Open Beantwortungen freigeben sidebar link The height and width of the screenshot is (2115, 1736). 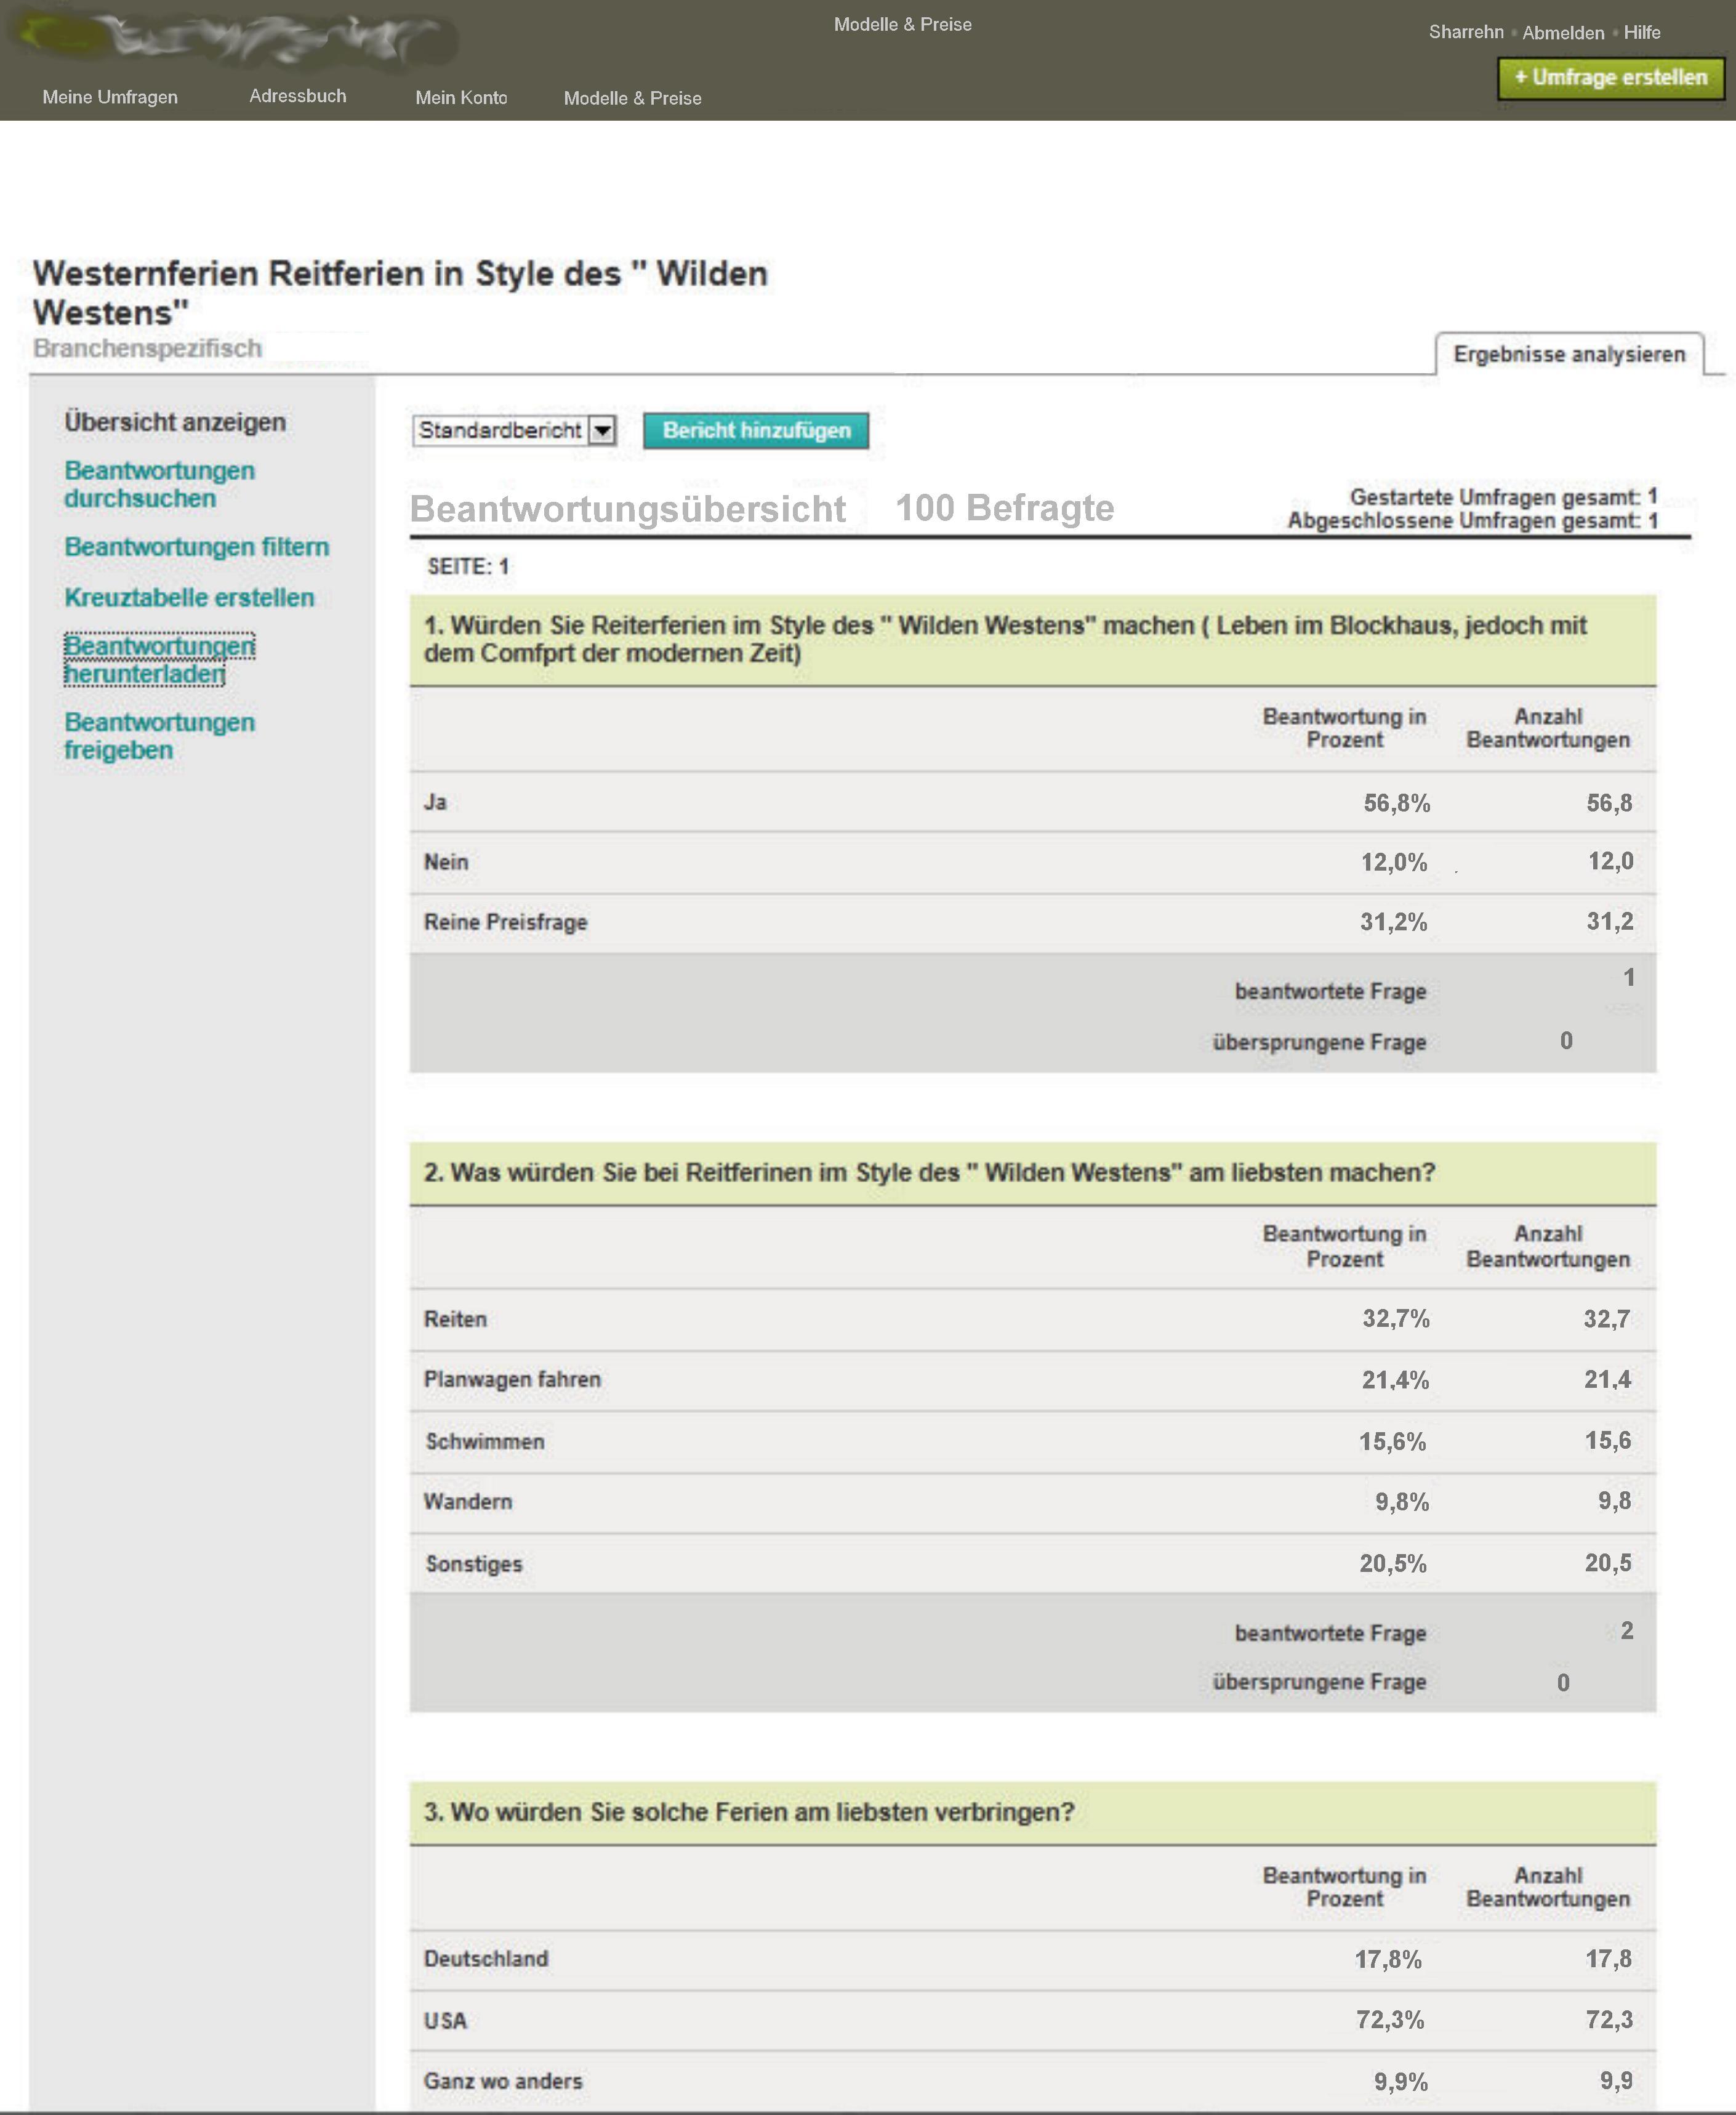point(159,736)
